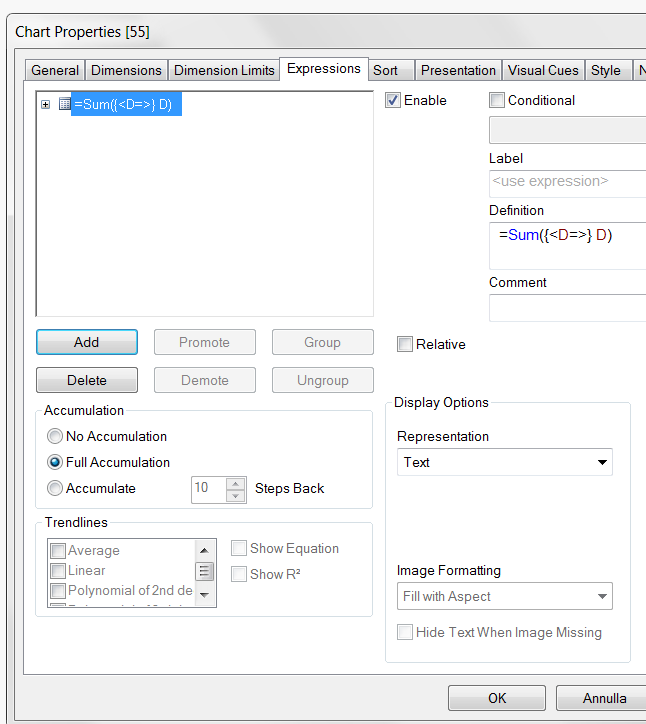The image size is (646, 724).
Task: Open the General tab
Action: point(55,70)
